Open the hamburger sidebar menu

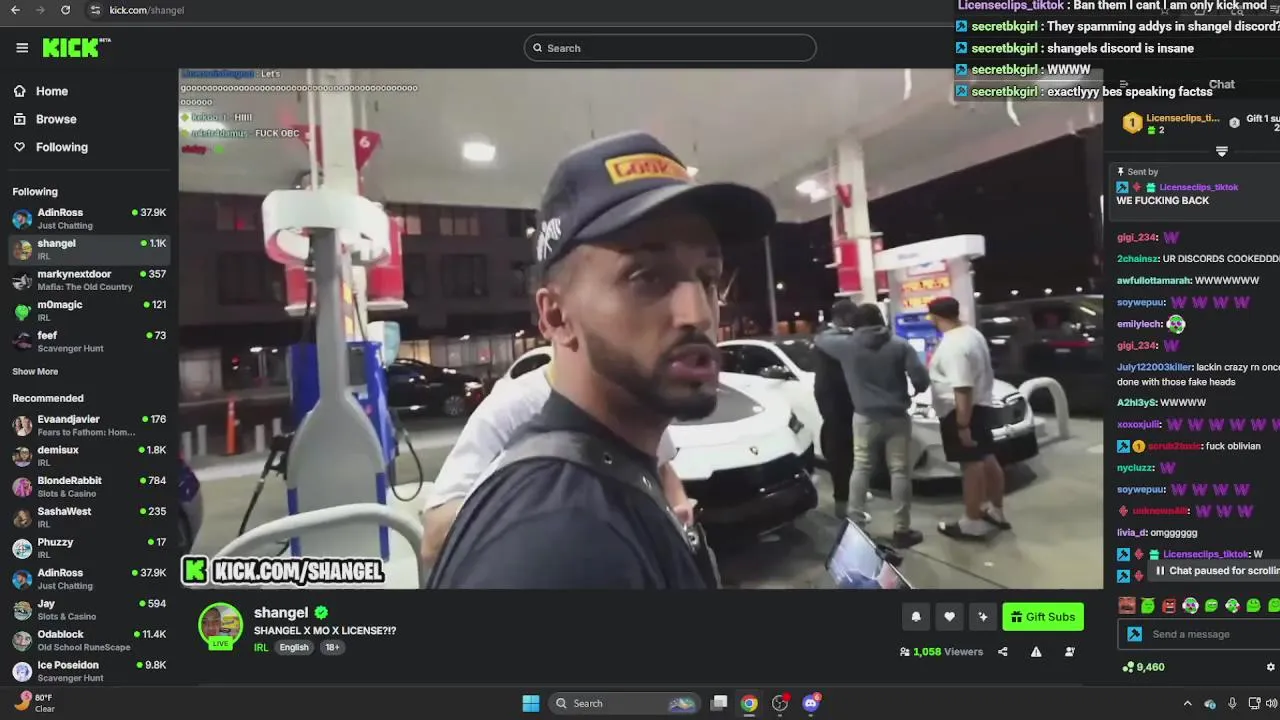pyautogui.click(x=22, y=47)
